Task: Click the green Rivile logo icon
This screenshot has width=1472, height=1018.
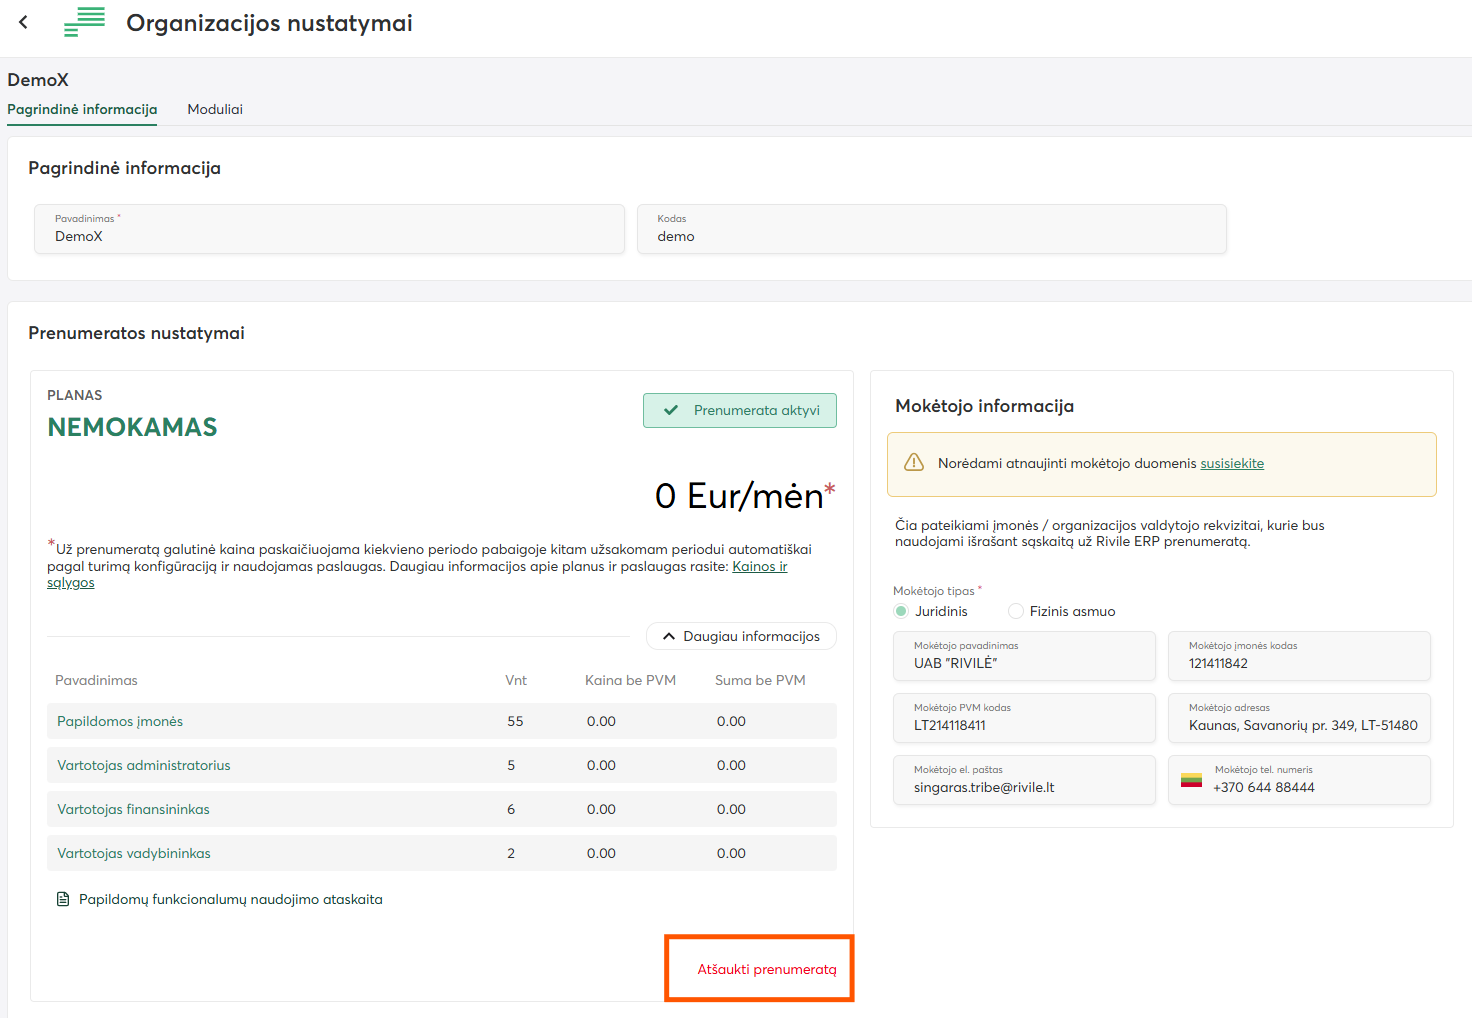Action: click(x=85, y=22)
